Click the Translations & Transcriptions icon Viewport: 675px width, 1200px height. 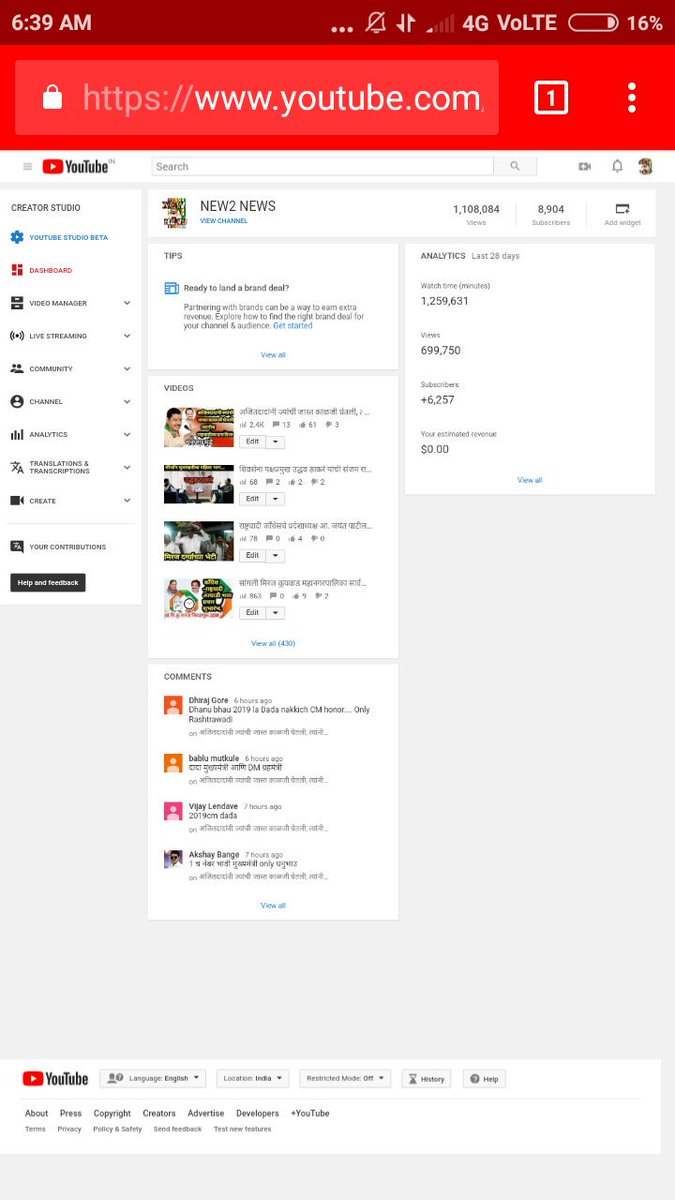(17, 467)
